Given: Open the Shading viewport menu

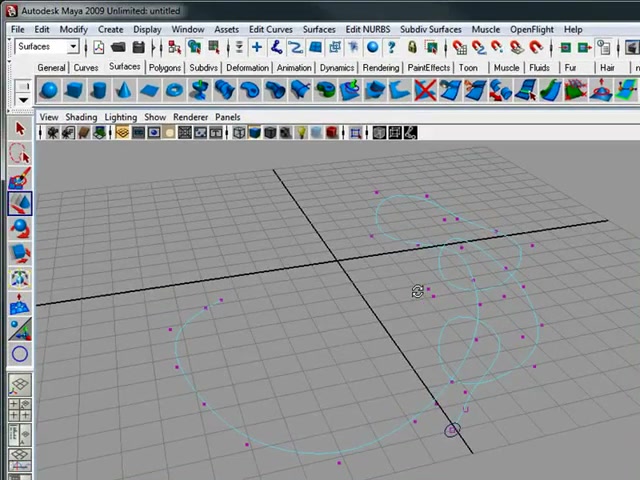Looking at the screenshot, I should click(81, 117).
